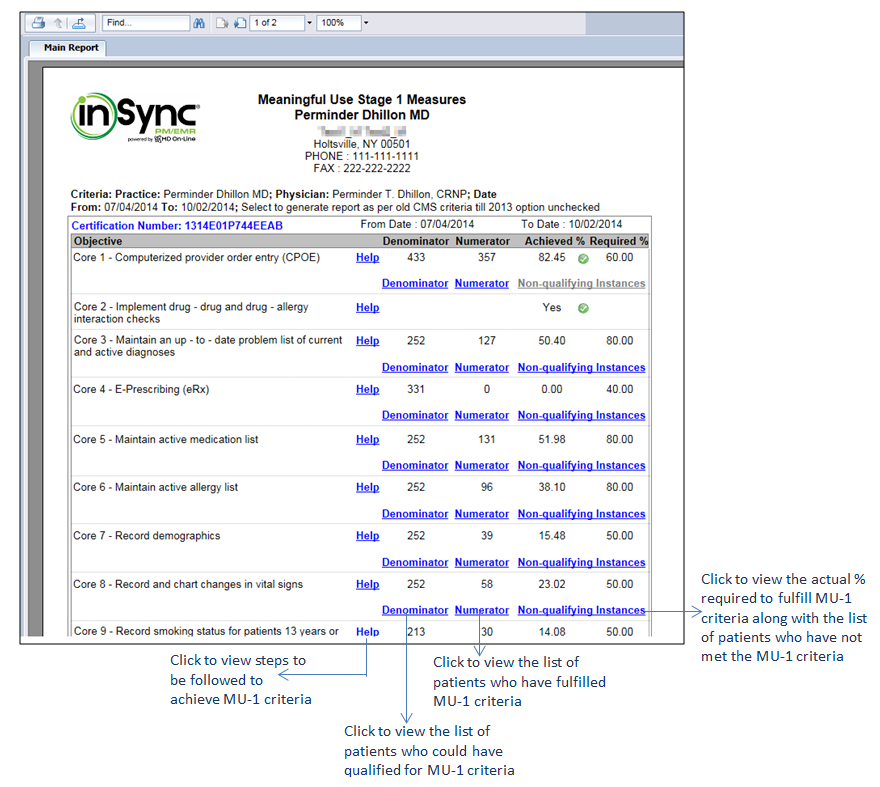Go to the previous page icon
The width and height of the screenshot is (880, 787).
(222, 23)
